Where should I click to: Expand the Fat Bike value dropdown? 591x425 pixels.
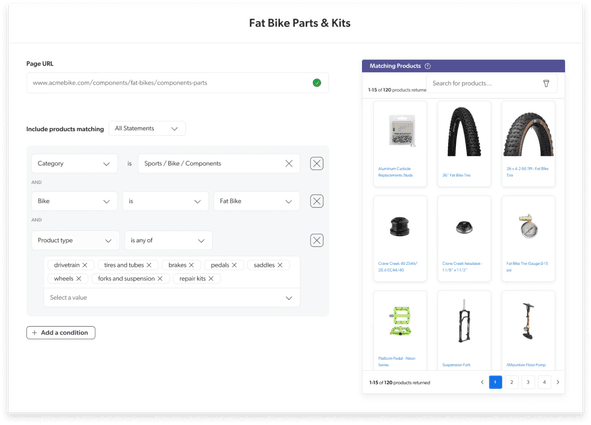(x=257, y=201)
